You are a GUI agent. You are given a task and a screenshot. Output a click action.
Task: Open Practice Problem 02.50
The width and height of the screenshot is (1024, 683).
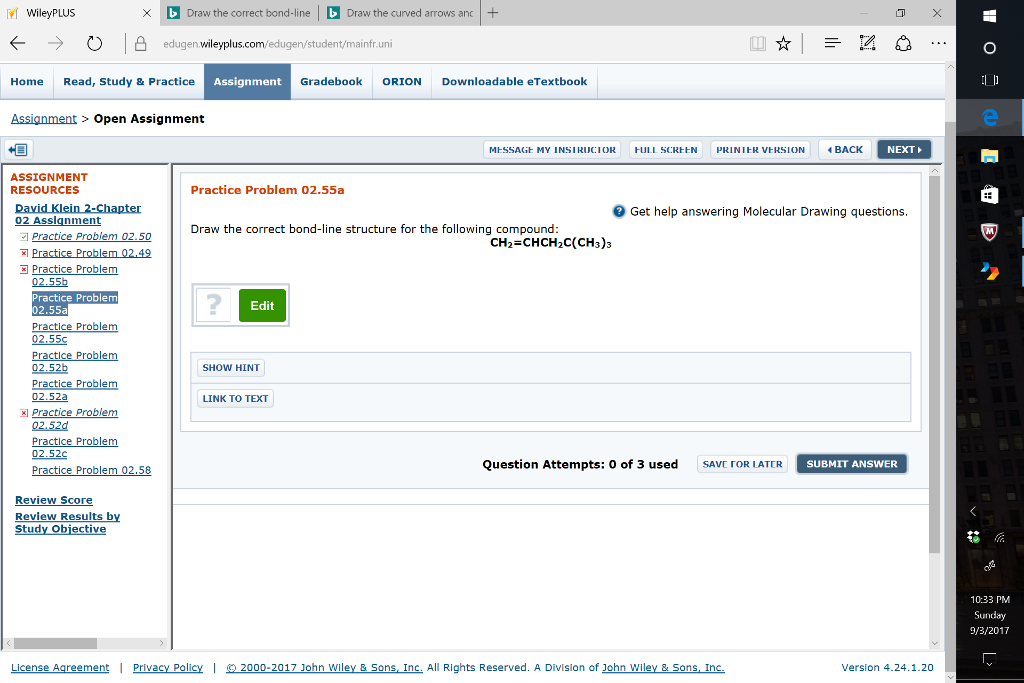pyautogui.click(x=91, y=236)
